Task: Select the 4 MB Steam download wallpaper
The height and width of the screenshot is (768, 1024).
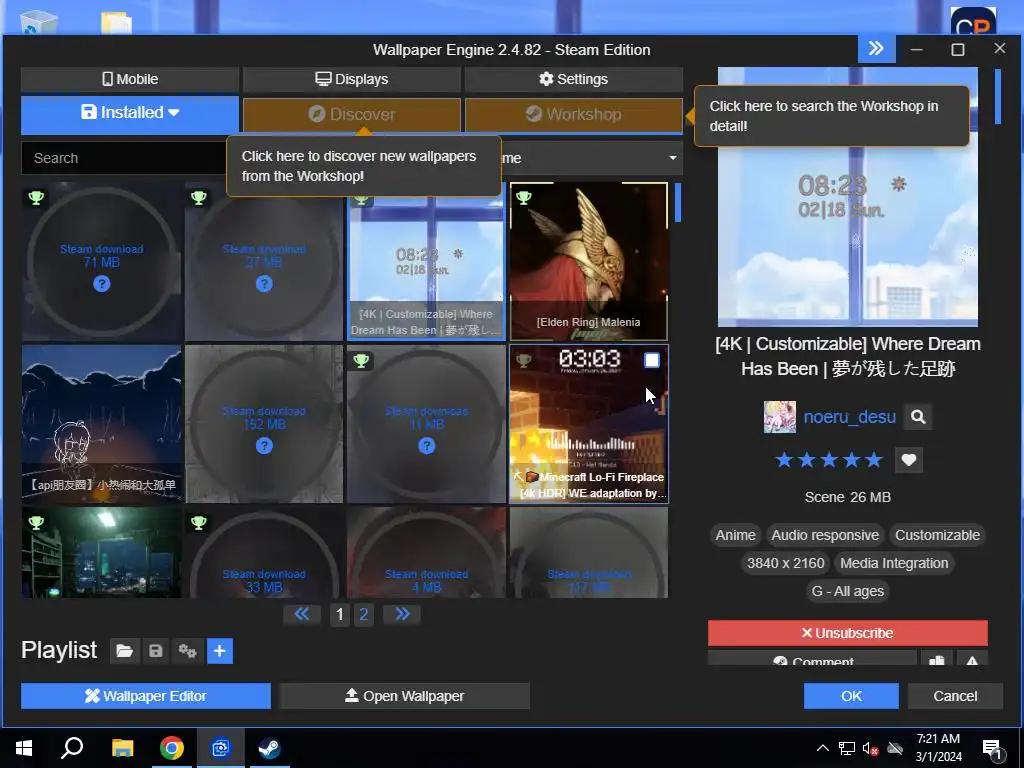Action: 426,552
